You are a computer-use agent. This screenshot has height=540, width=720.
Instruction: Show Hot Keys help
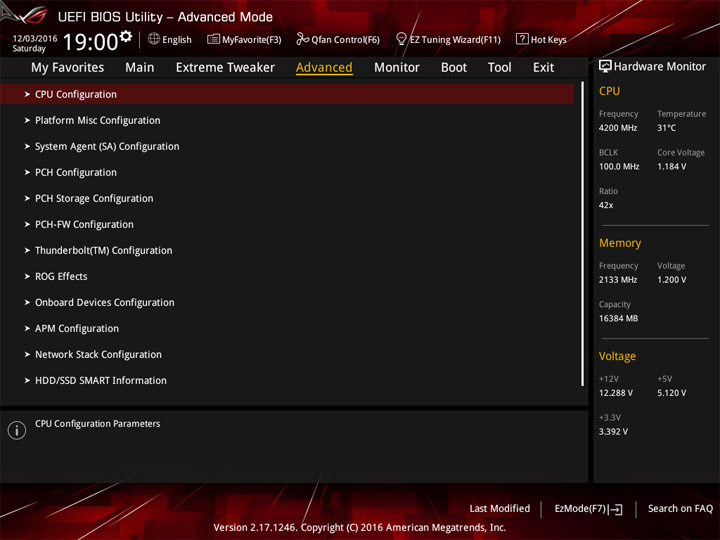point(541,39)
